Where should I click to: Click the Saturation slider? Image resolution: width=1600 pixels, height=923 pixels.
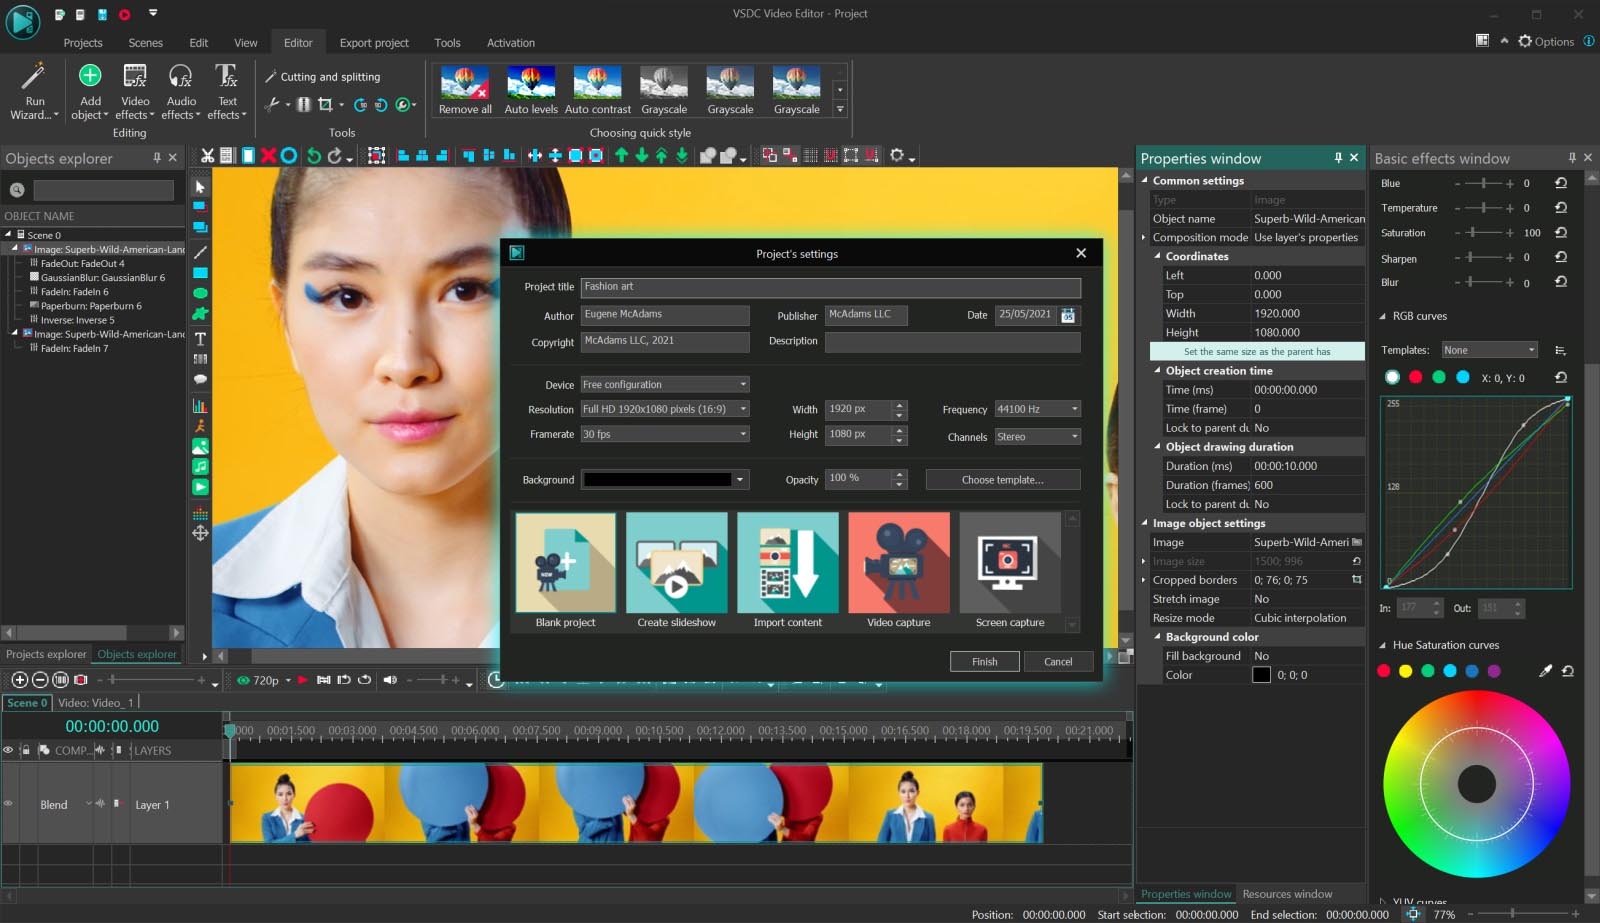click(1472, 233)
